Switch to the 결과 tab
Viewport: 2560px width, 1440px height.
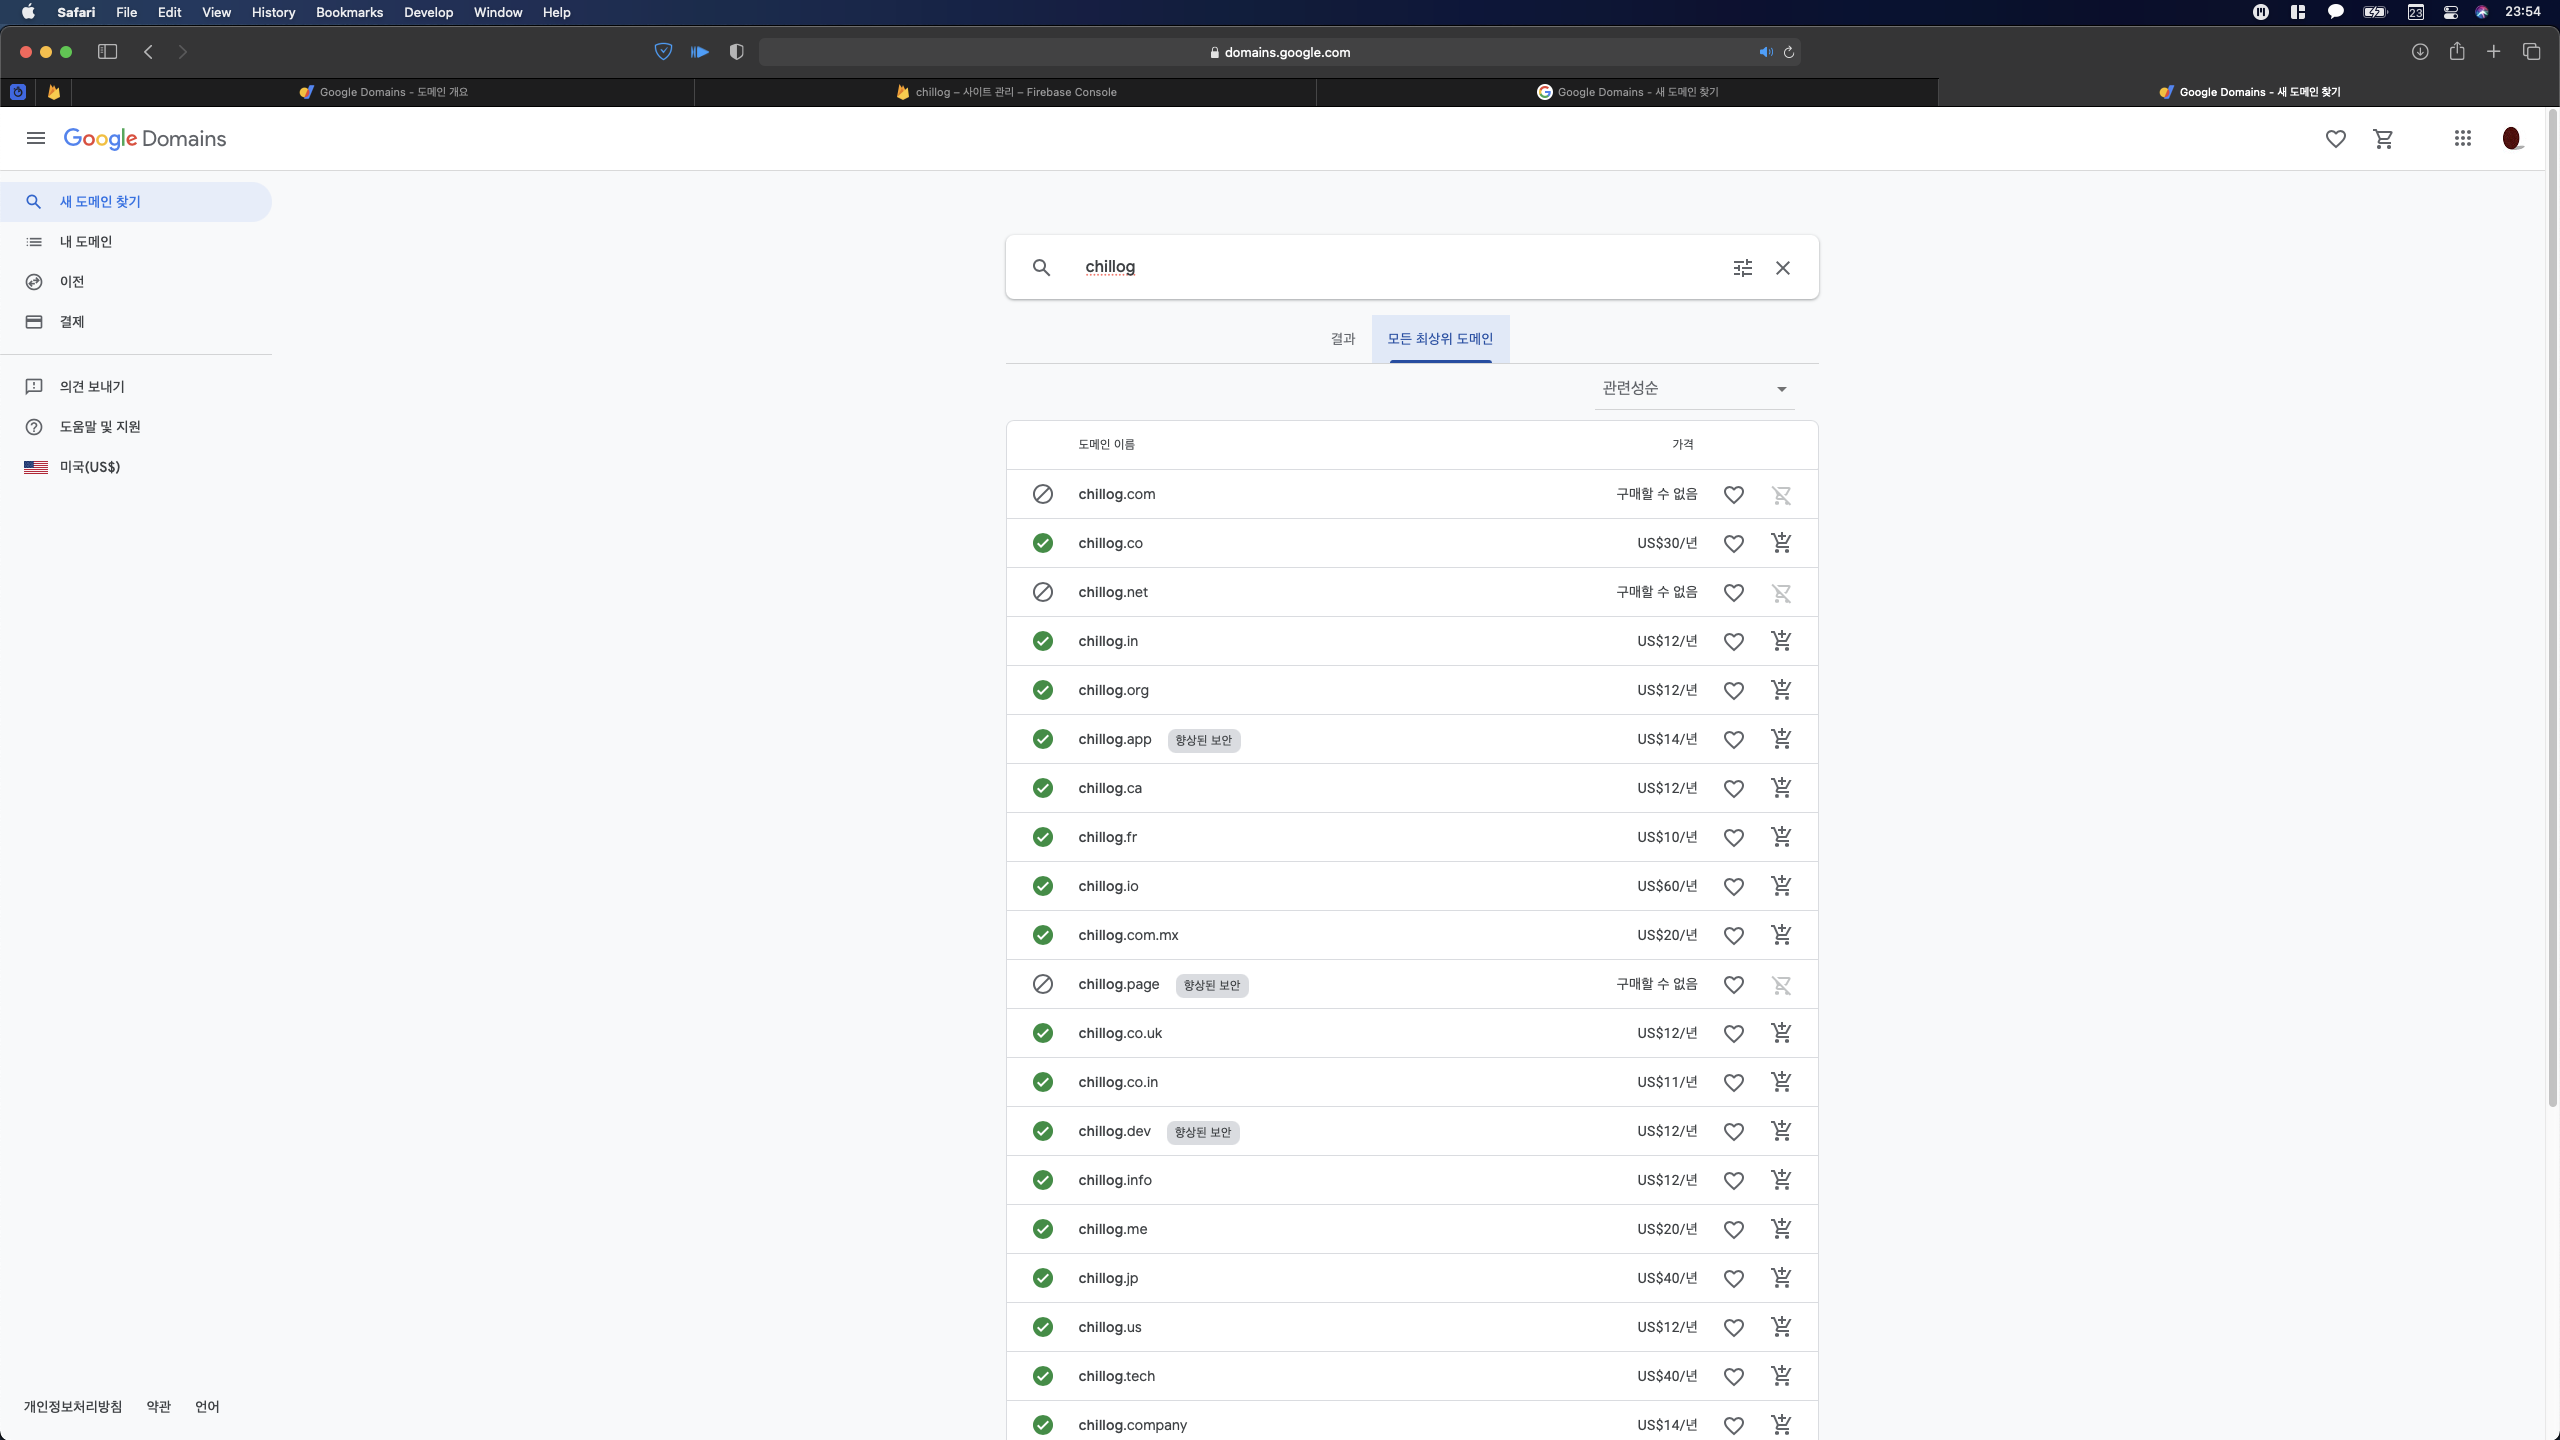(x=1342, y=339)
